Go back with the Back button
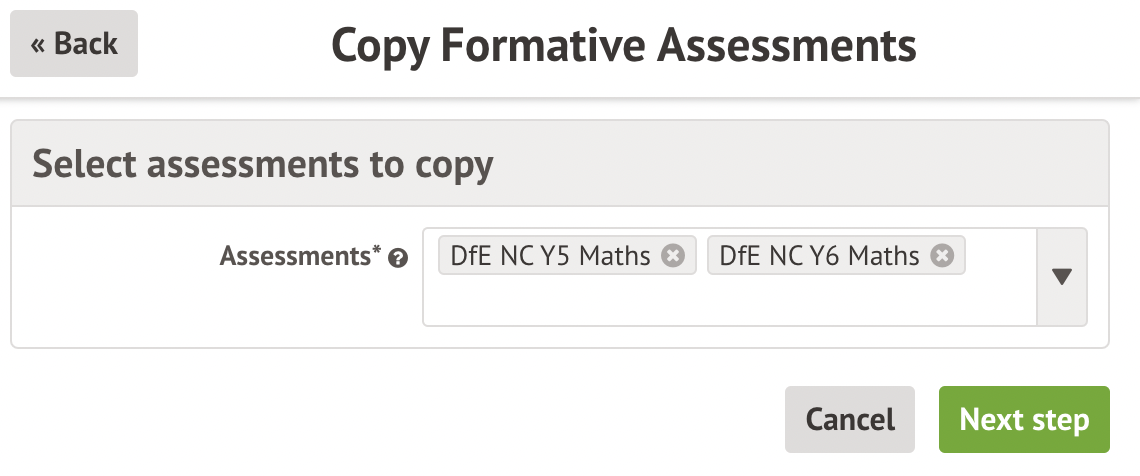Screen dimensions: 1140x476 pyautogui.click(x=74, y=44)
